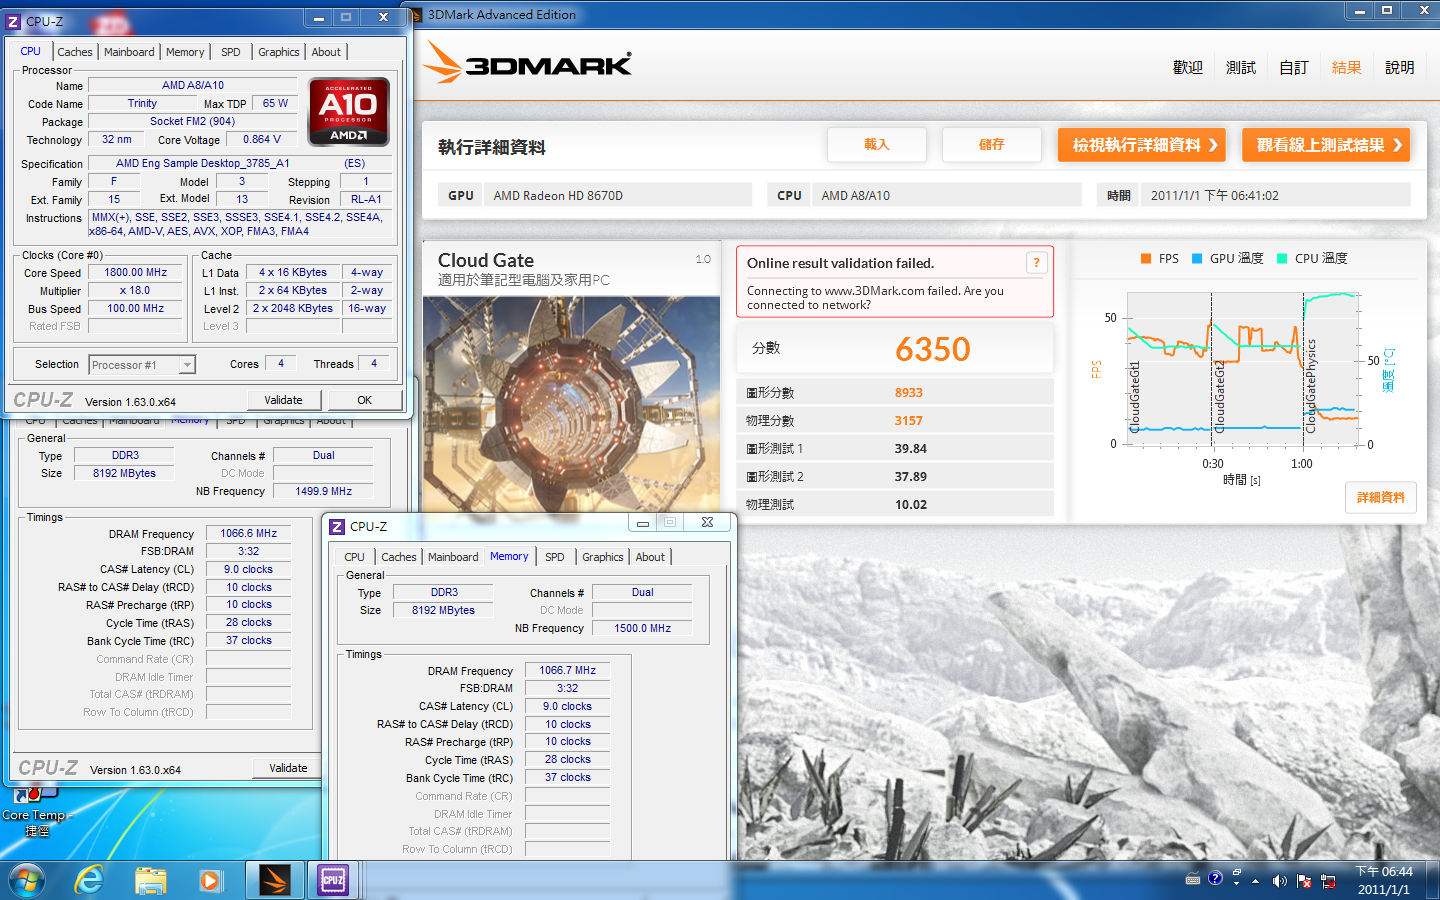Open the SPD tab in CPU-Z processor window
Image resolution: width=1440 pixels, height=900 pixels.
(x=231, y=52)
